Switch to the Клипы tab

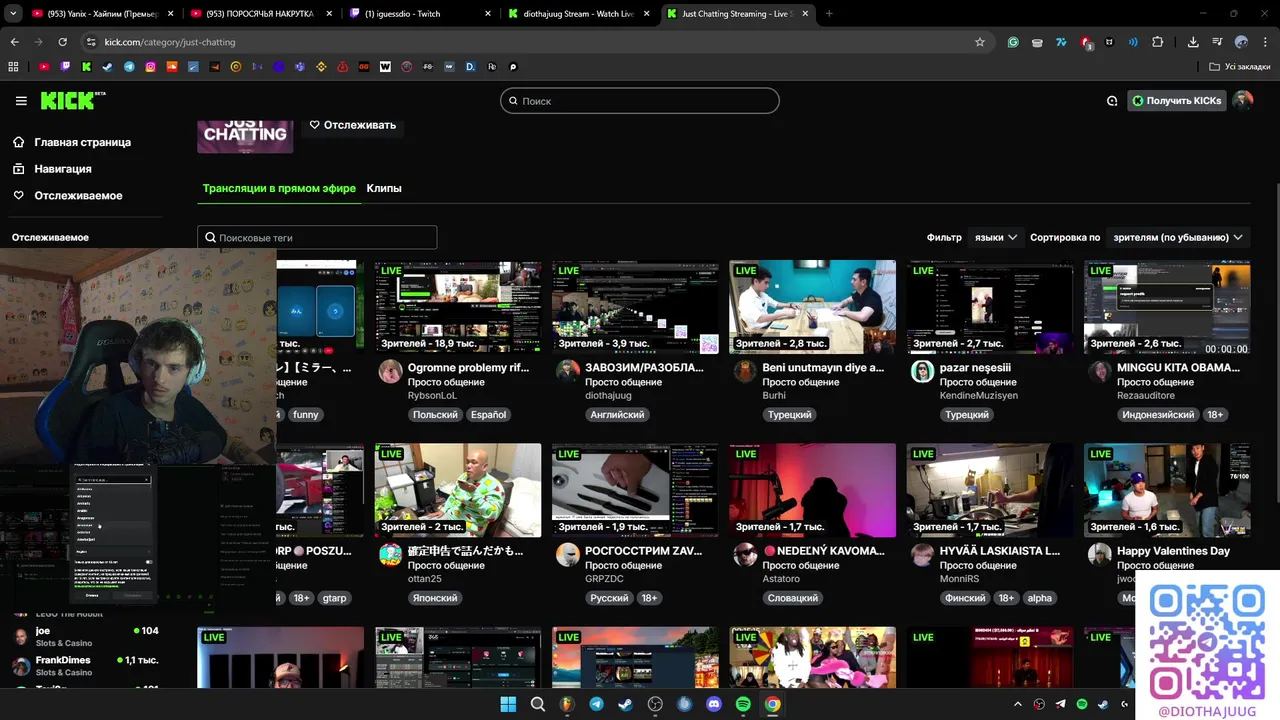(384, 188)
